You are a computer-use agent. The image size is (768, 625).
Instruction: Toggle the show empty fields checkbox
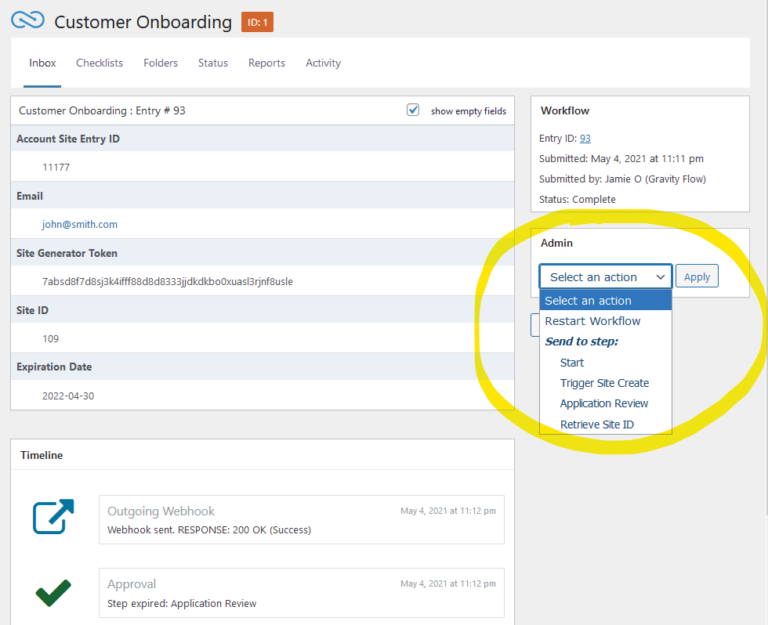pos(413,110)
